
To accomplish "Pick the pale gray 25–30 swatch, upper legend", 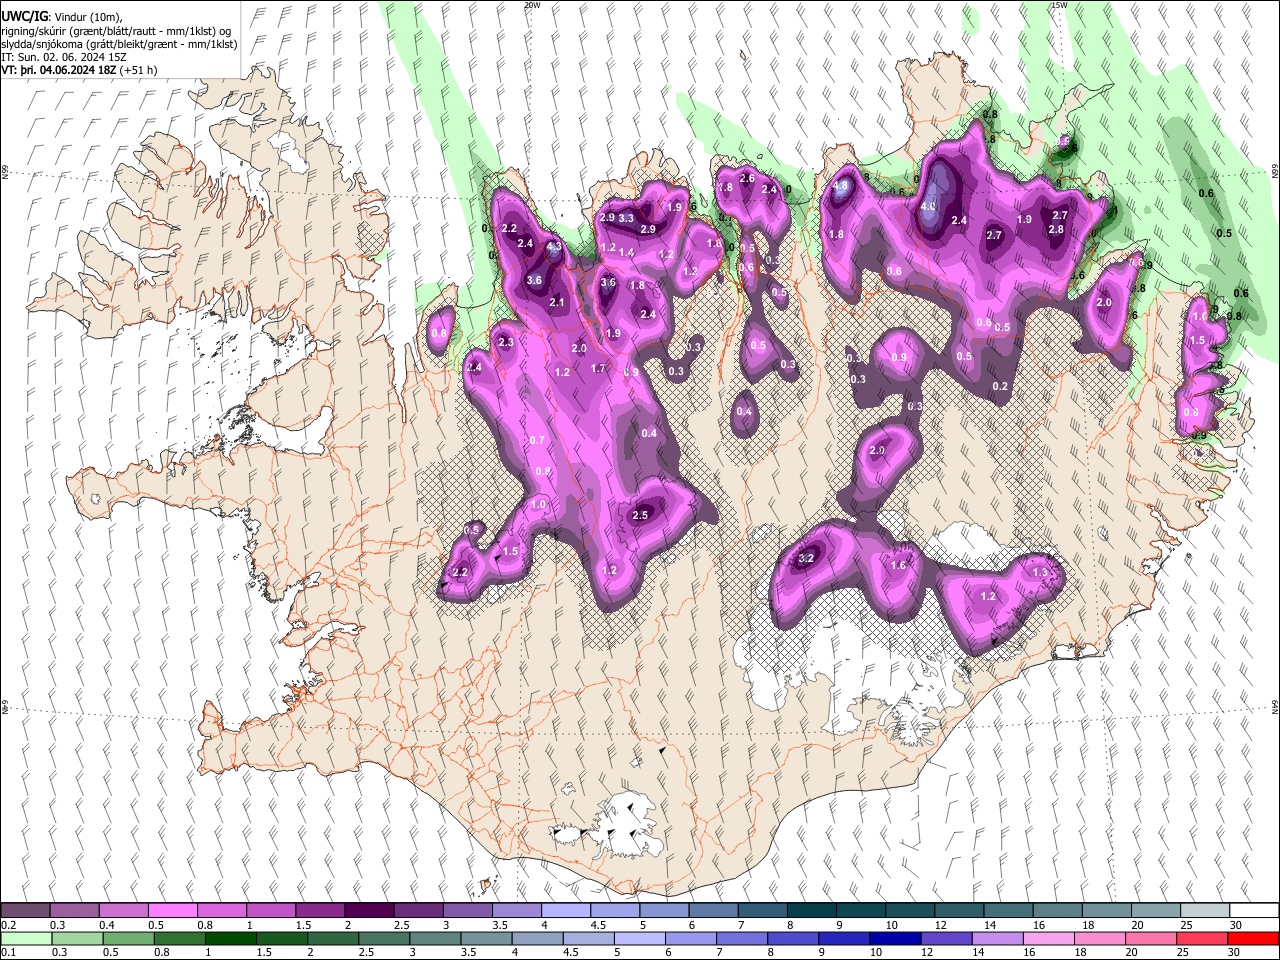I will point(1205,911).
